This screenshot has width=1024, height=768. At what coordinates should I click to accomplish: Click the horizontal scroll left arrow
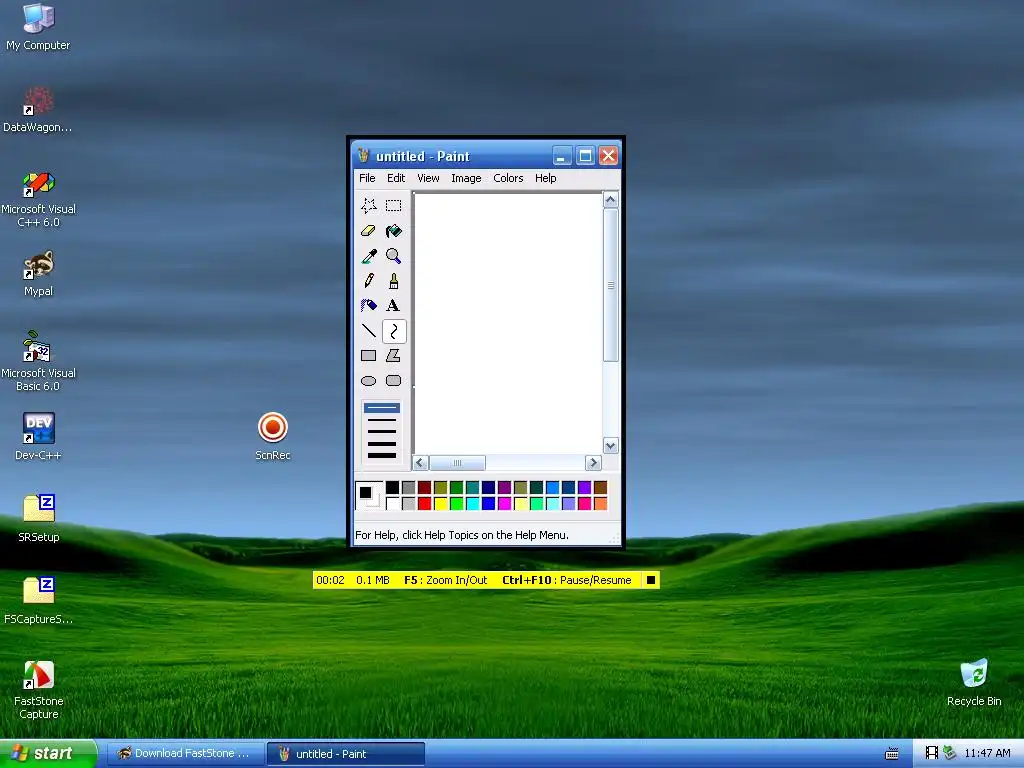(421, 463)
